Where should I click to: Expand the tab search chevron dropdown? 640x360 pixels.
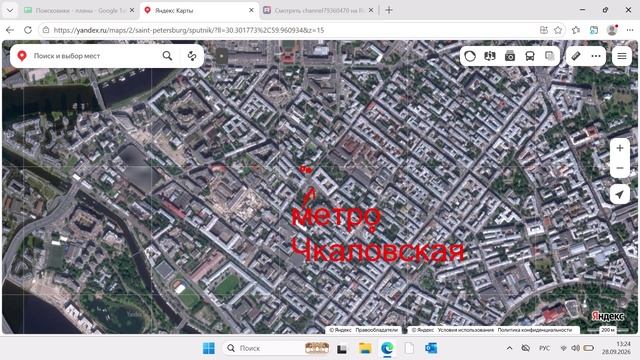point(10,10)
